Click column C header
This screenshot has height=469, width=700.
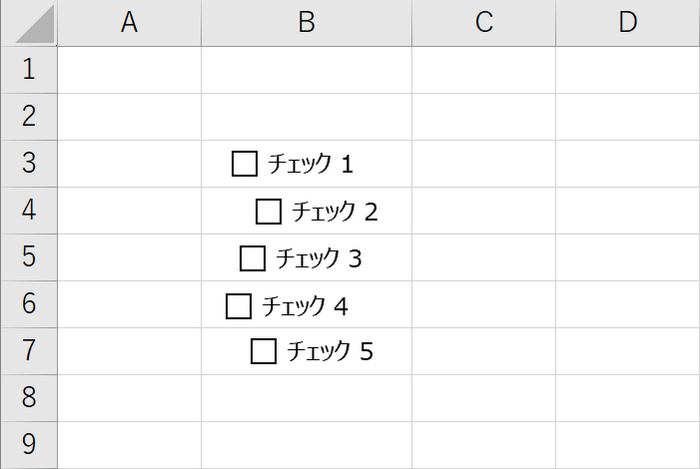(x=484, y=23)
